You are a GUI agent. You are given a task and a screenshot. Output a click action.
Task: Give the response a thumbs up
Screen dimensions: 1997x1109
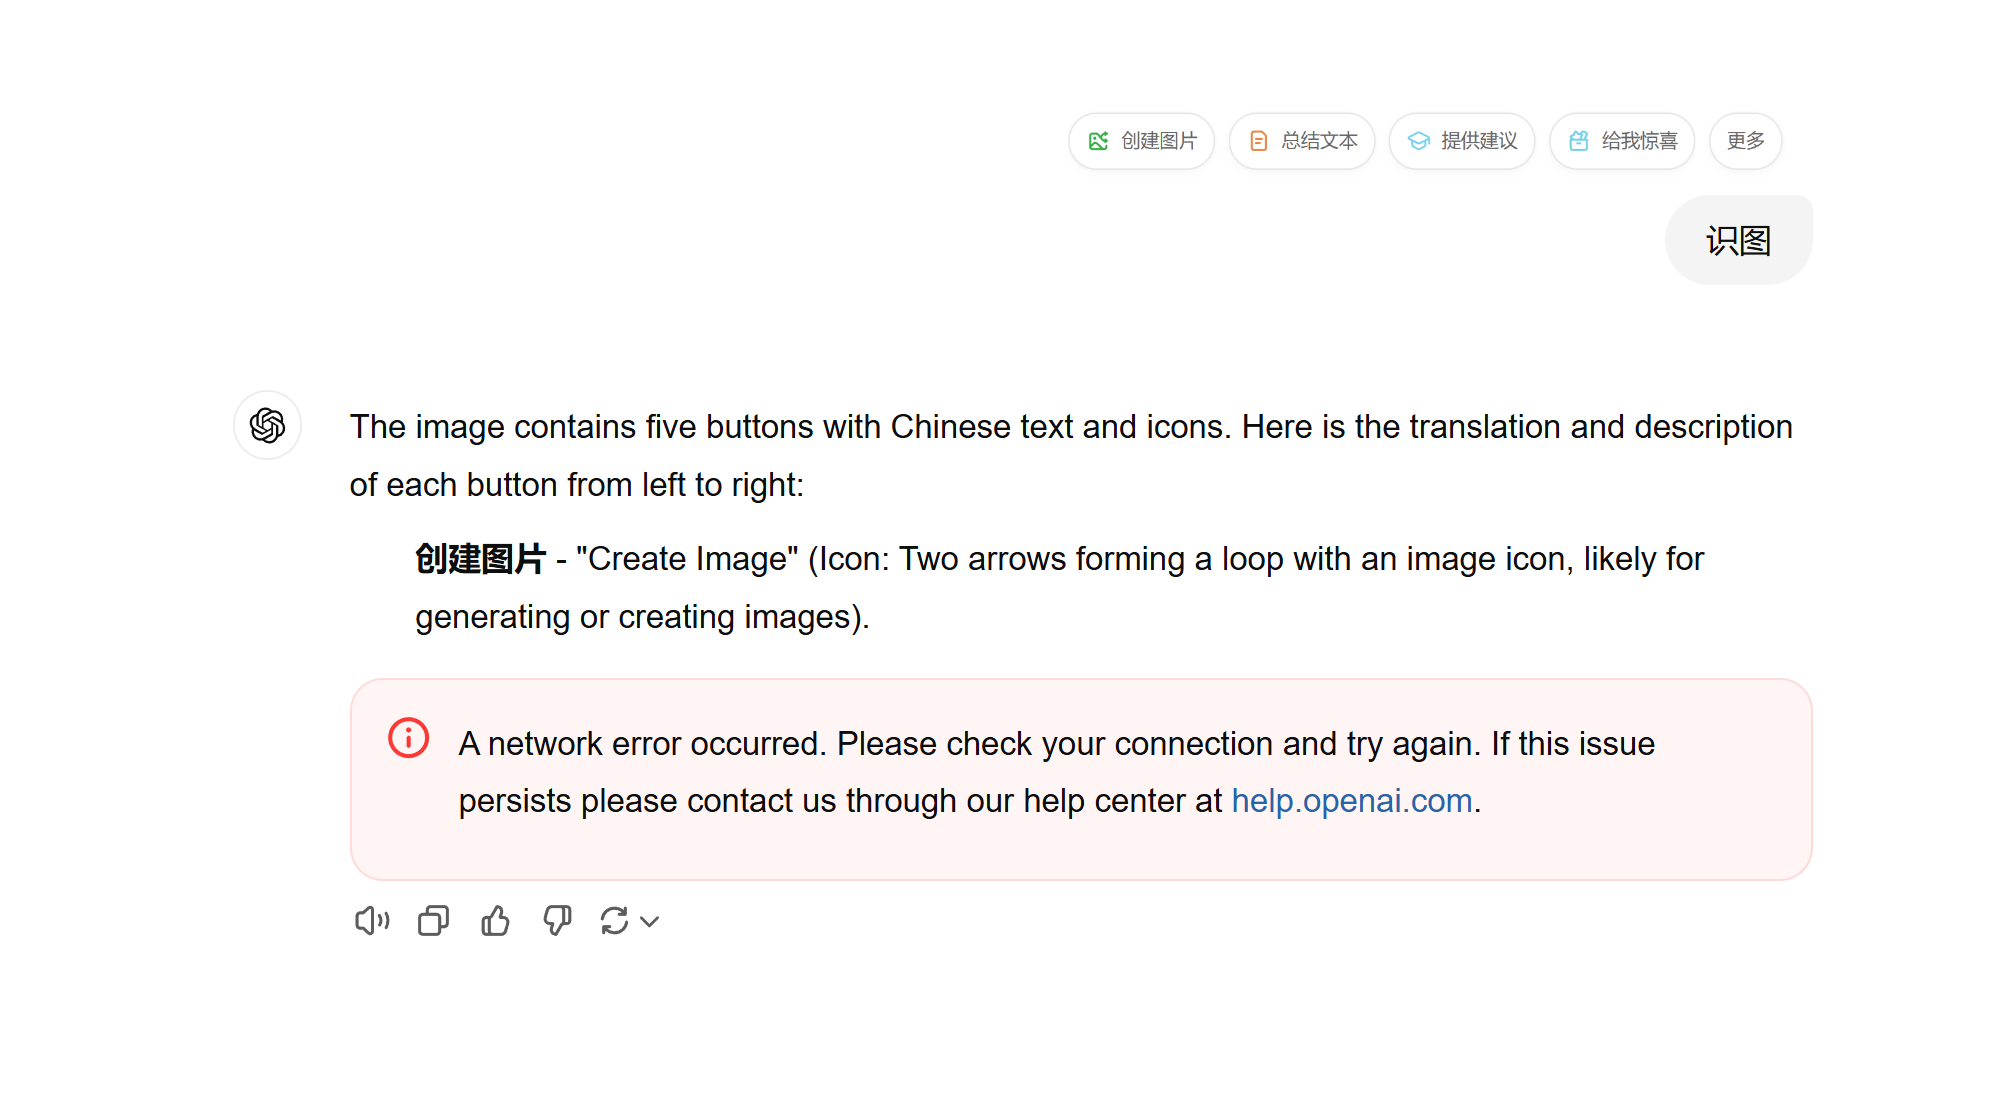tap(495, 920)
